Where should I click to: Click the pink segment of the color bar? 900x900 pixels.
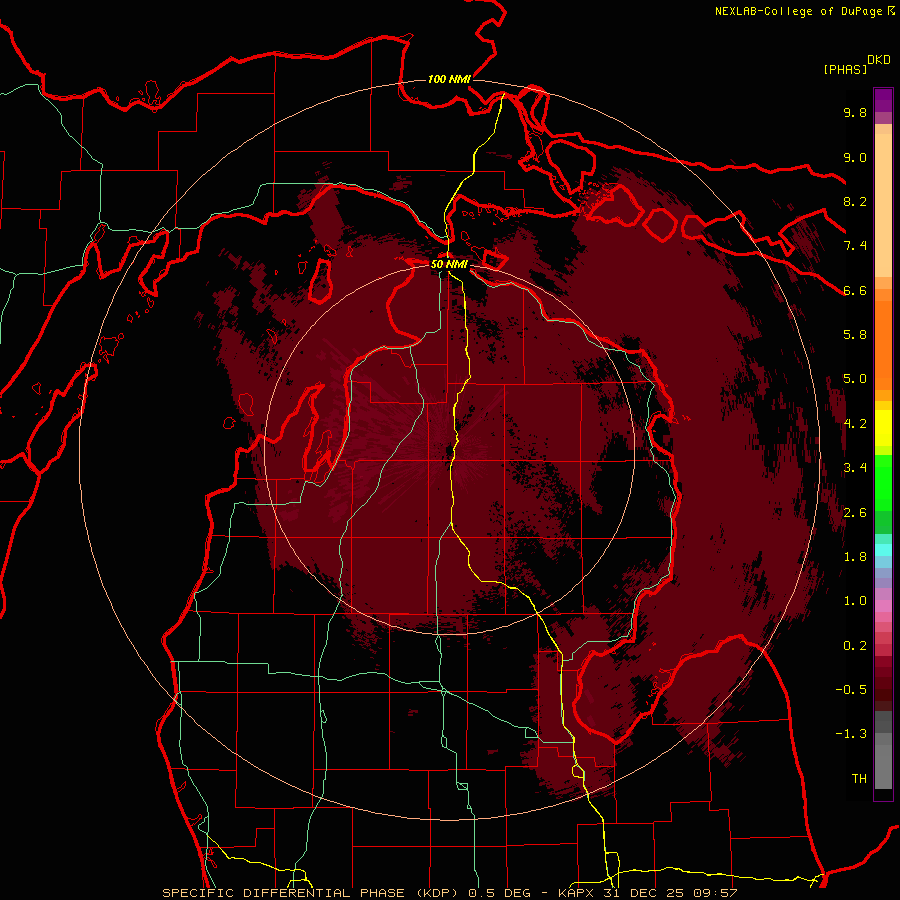(883, 606)
